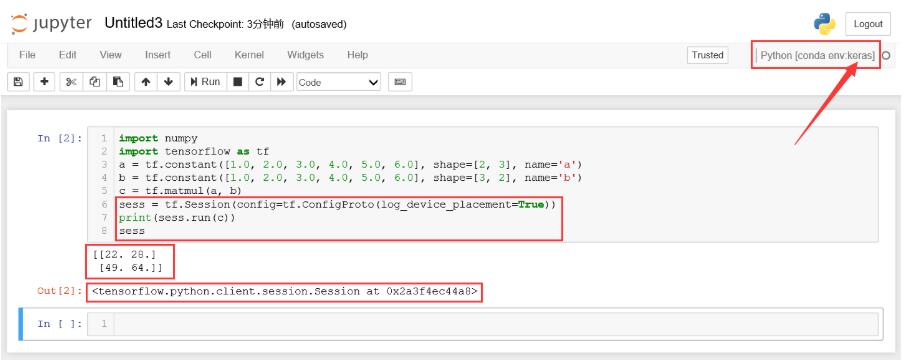Rename notebook by clicking Untitled3 title
This screenshot has height=360, width=903.
pos(133,23)
